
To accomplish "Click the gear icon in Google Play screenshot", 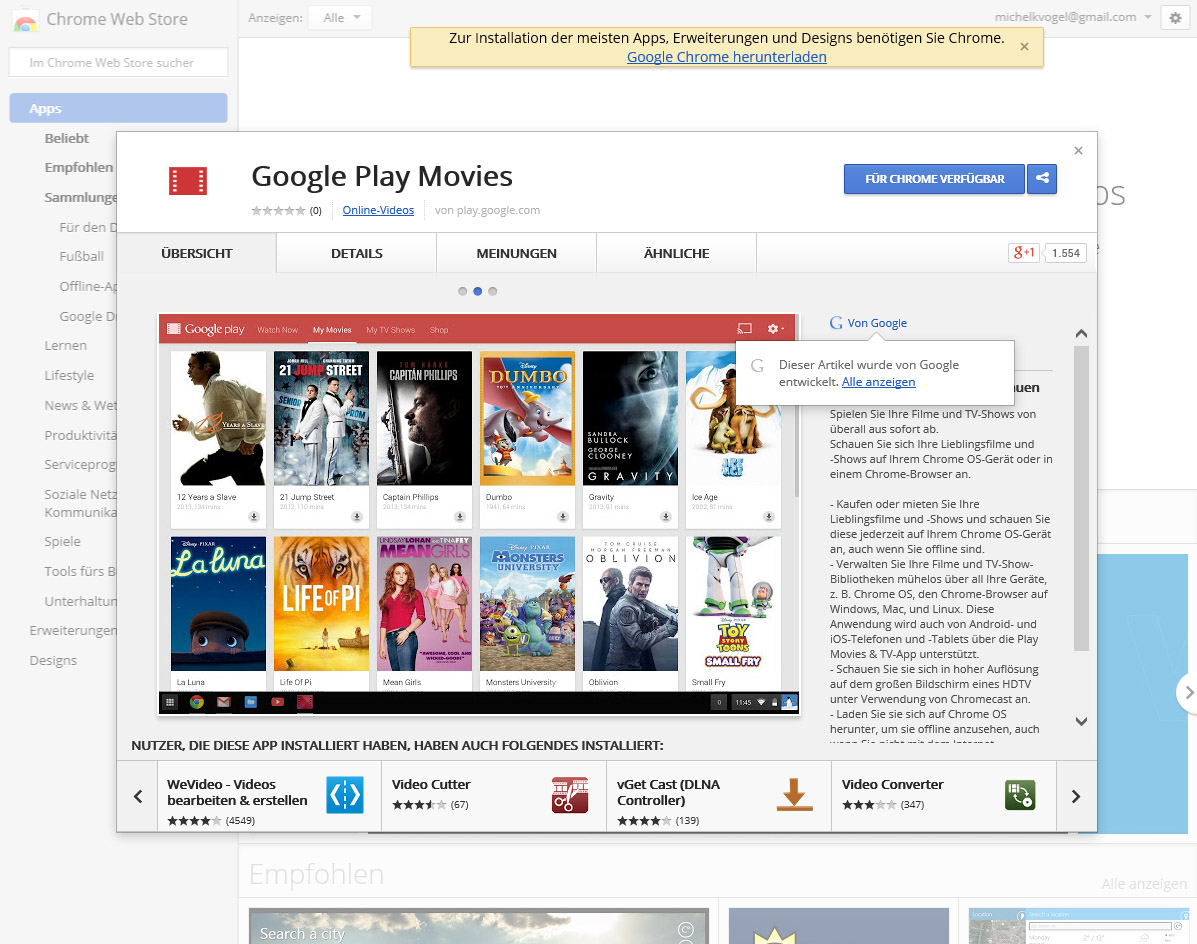I will 774,328.
